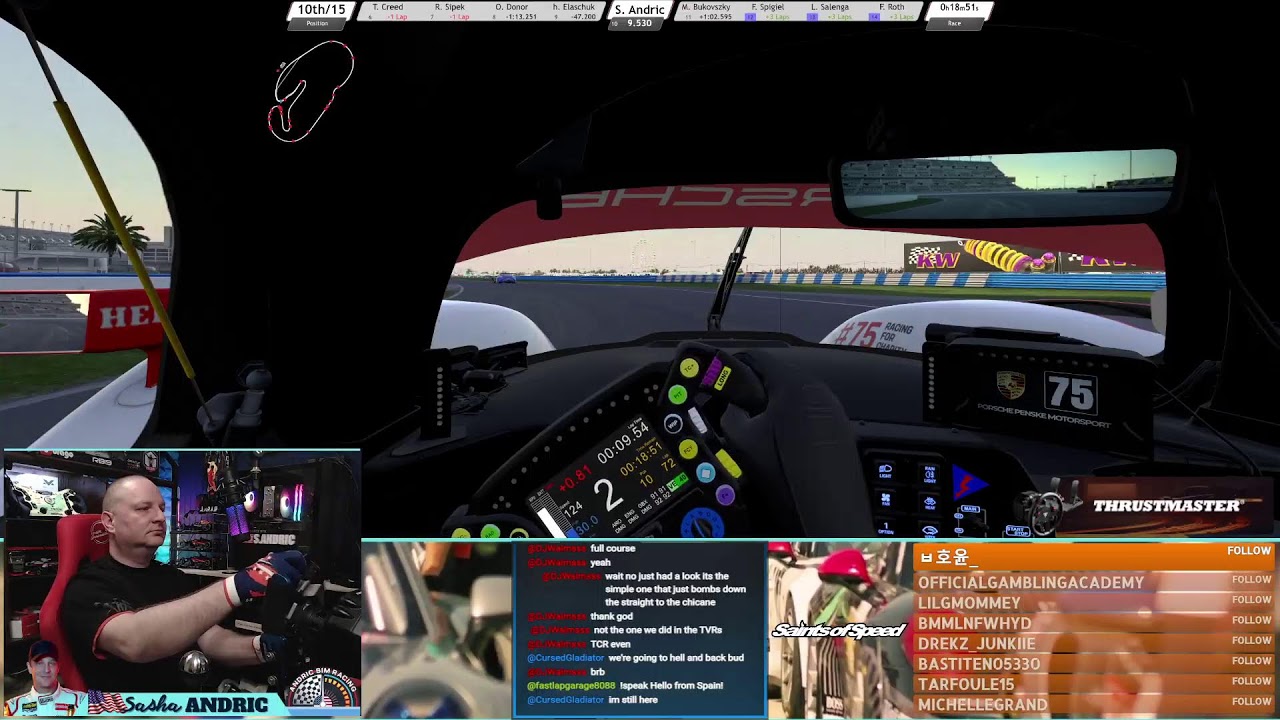Image resolution: width=1280 pixels, height=720 pixels.
Task: Click chat message 'thank god'
Action: pyautogui.click(x=612, y=616)
